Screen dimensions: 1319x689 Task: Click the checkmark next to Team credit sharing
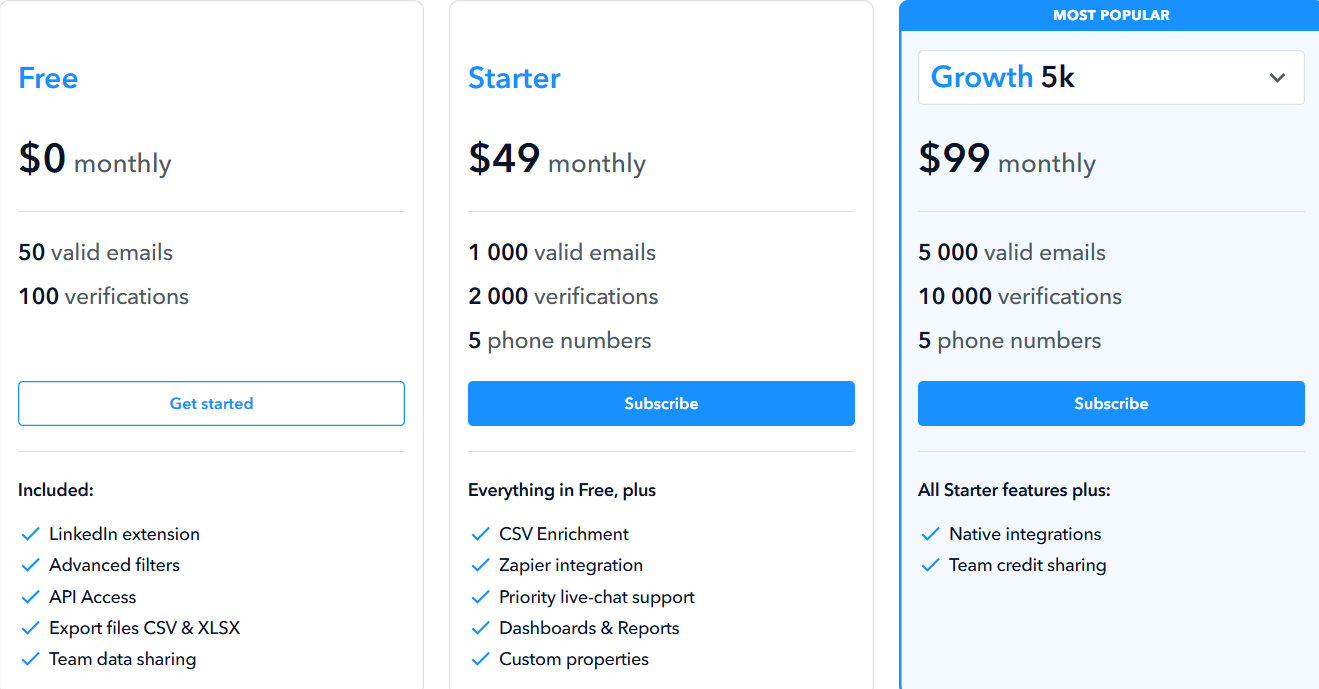[x=930, y=565]
